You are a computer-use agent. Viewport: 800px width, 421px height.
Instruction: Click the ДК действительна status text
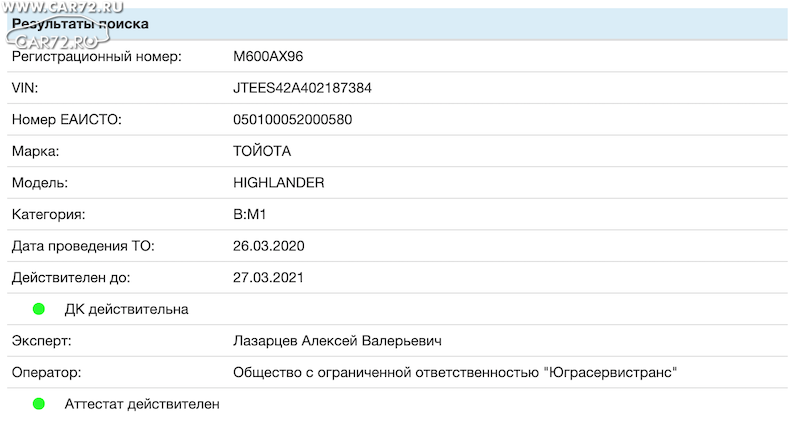[x=126, y=309]
